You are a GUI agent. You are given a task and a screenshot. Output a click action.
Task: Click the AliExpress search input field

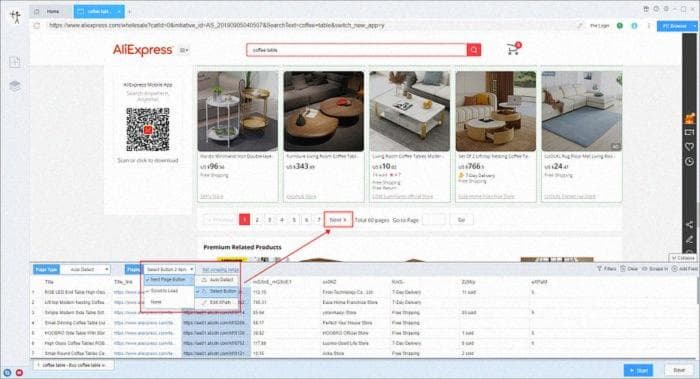pos(356,50)
